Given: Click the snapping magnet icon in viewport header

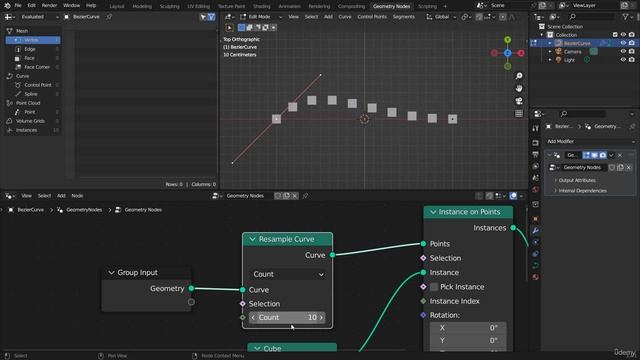Looking at the screenshot, I should point(479,17).
